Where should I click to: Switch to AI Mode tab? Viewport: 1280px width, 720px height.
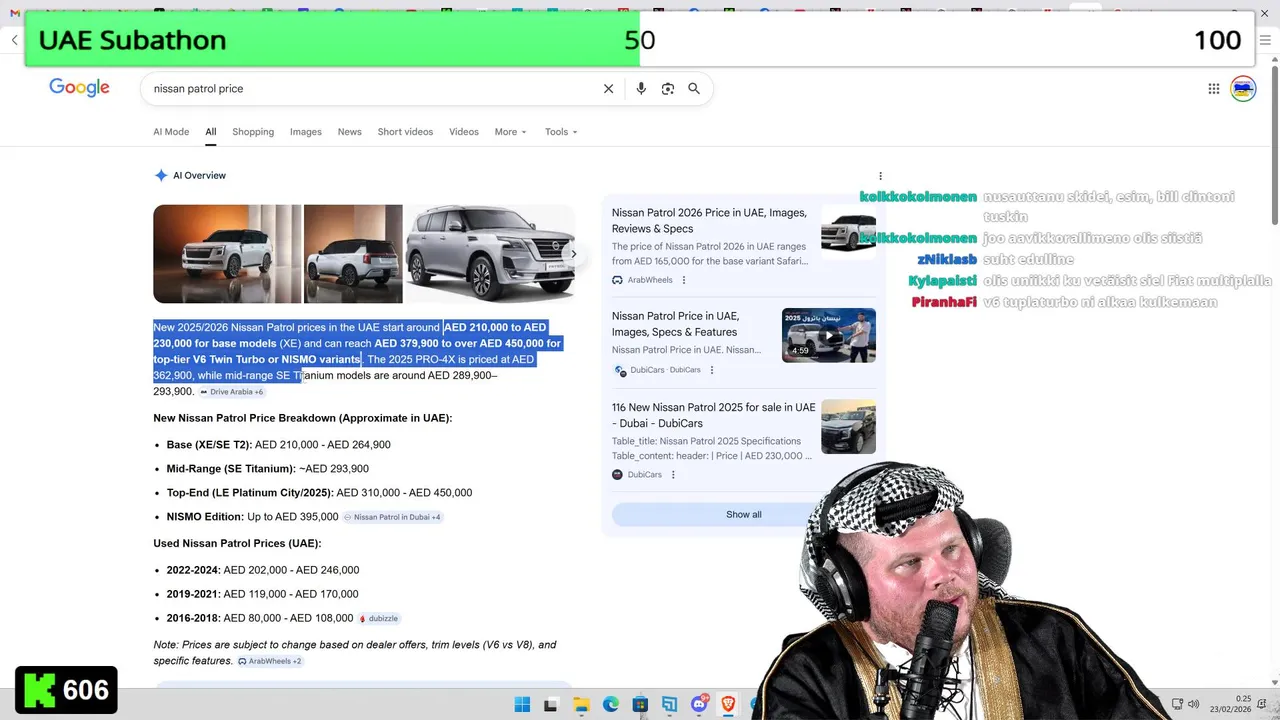(x=171, y=132)
